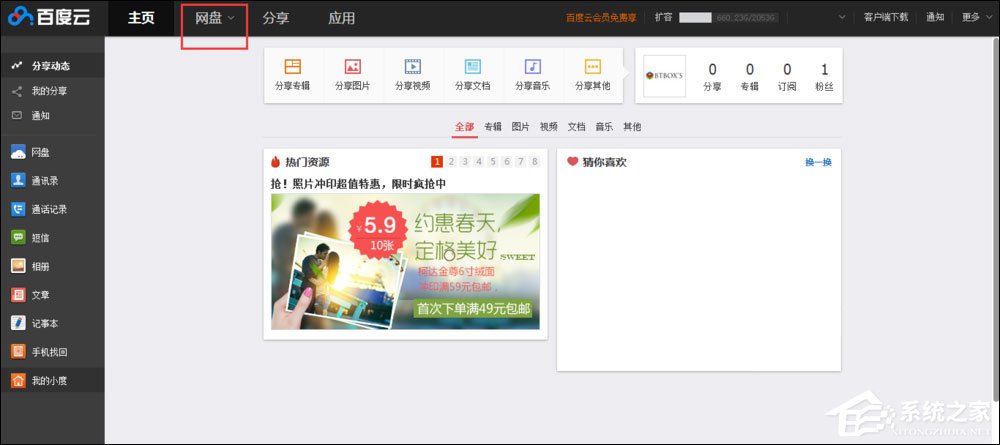Select 分享动态 in the sidebar
Image resolution: width=1000 pixels, height=445 pixels.
pos(52,66)
